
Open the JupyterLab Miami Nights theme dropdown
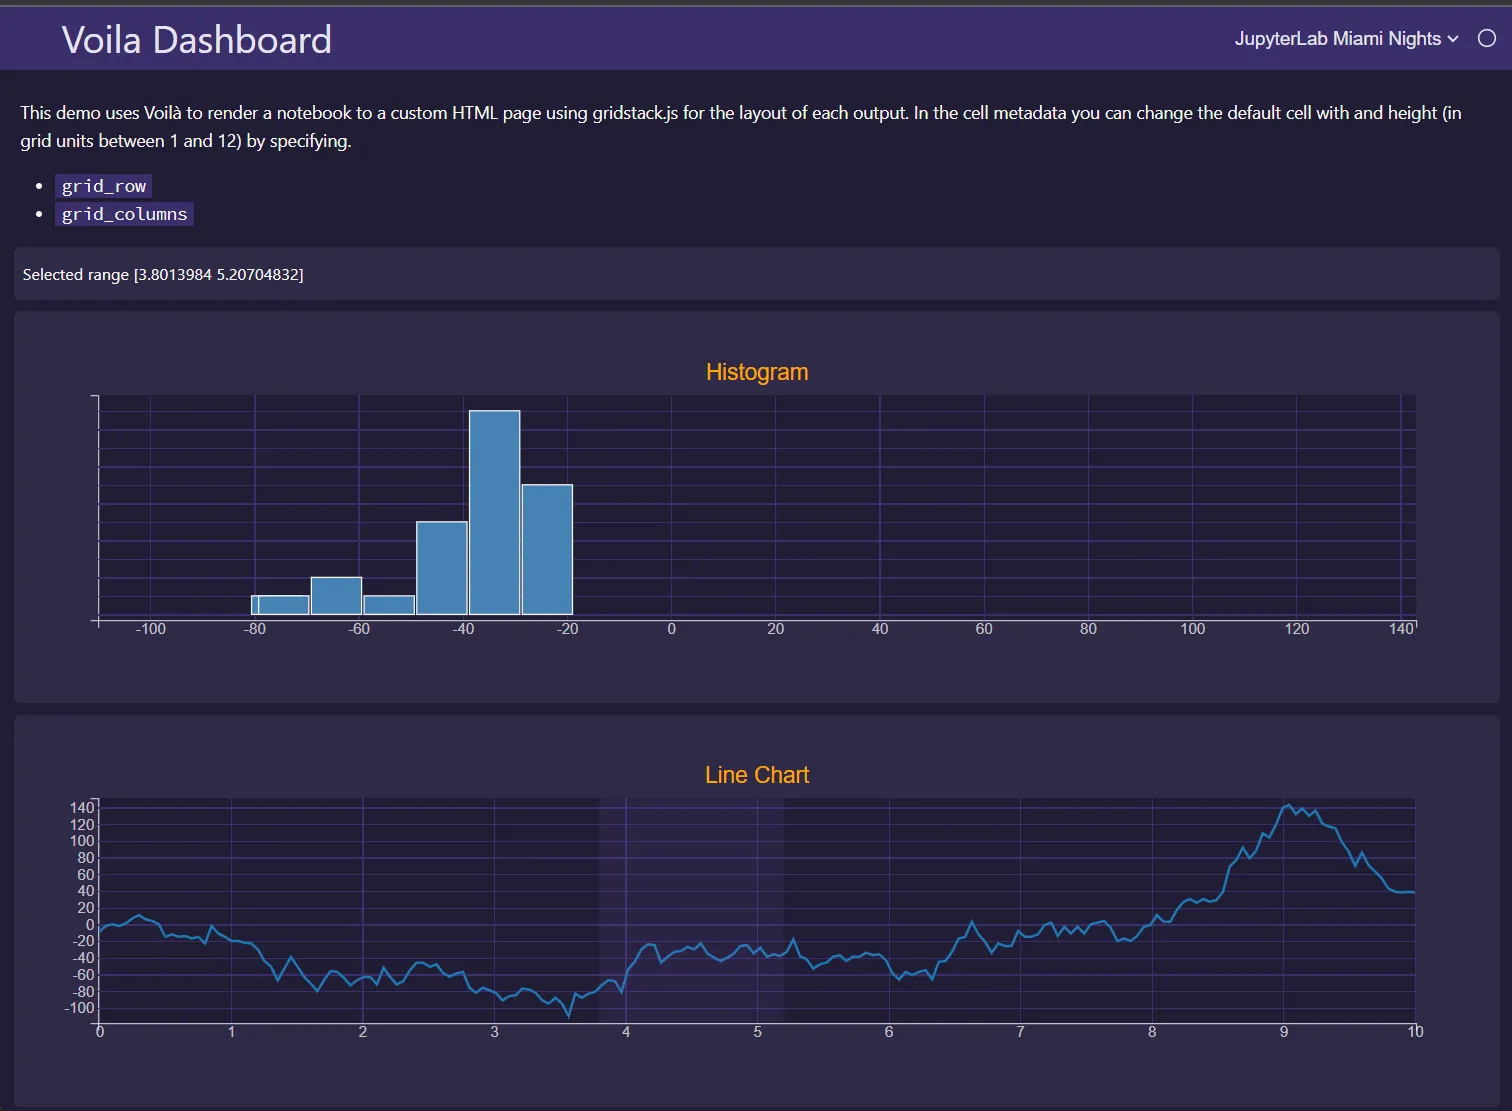coord(1345,39)
